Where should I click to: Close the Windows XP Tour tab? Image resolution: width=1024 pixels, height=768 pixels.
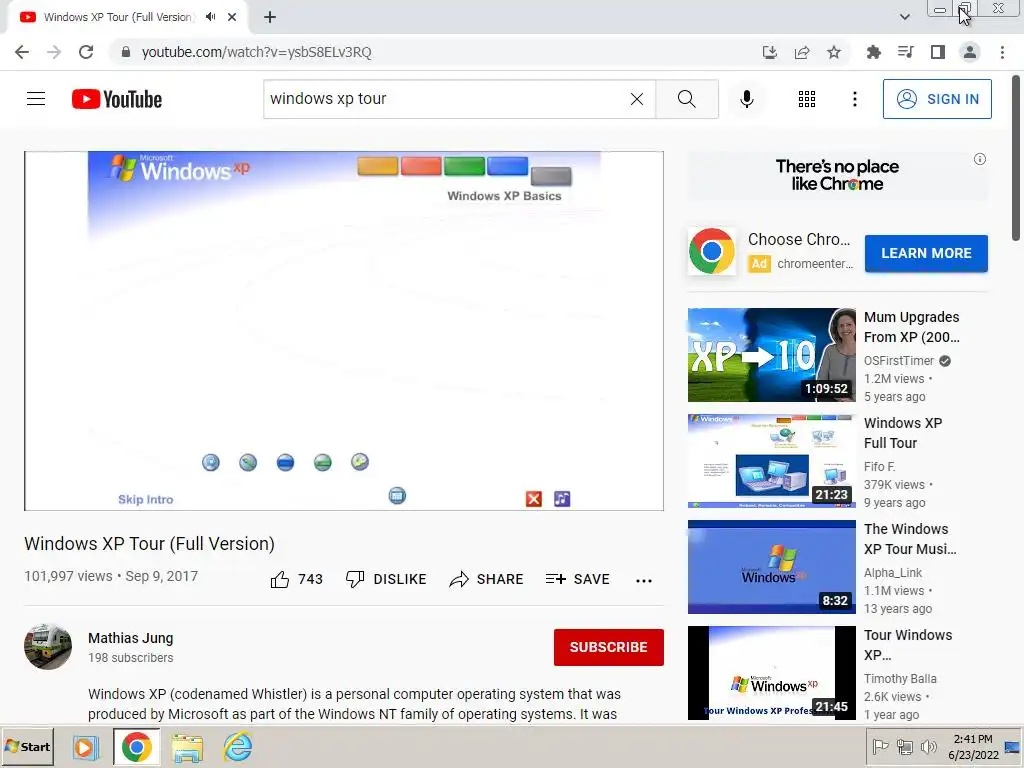pos(232,17)
